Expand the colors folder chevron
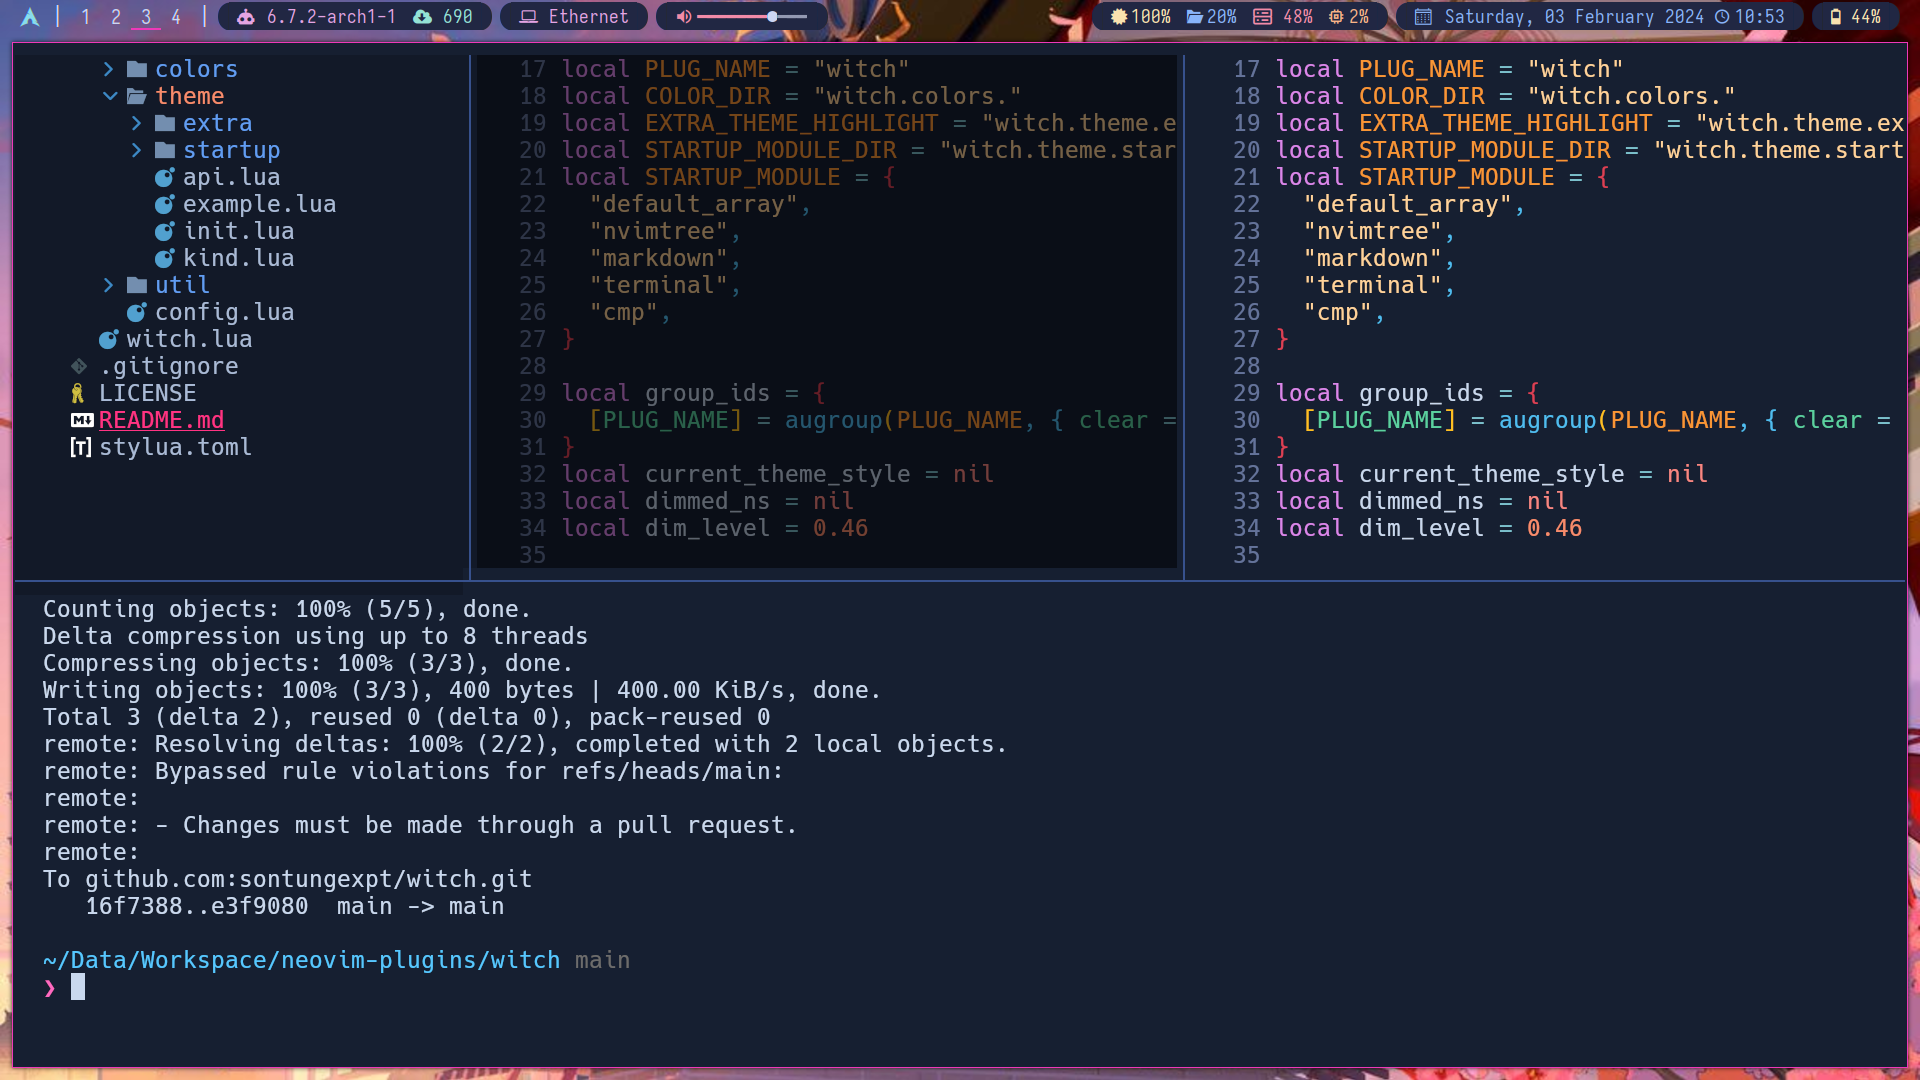1920x1080 pixels. click(108, 69)
